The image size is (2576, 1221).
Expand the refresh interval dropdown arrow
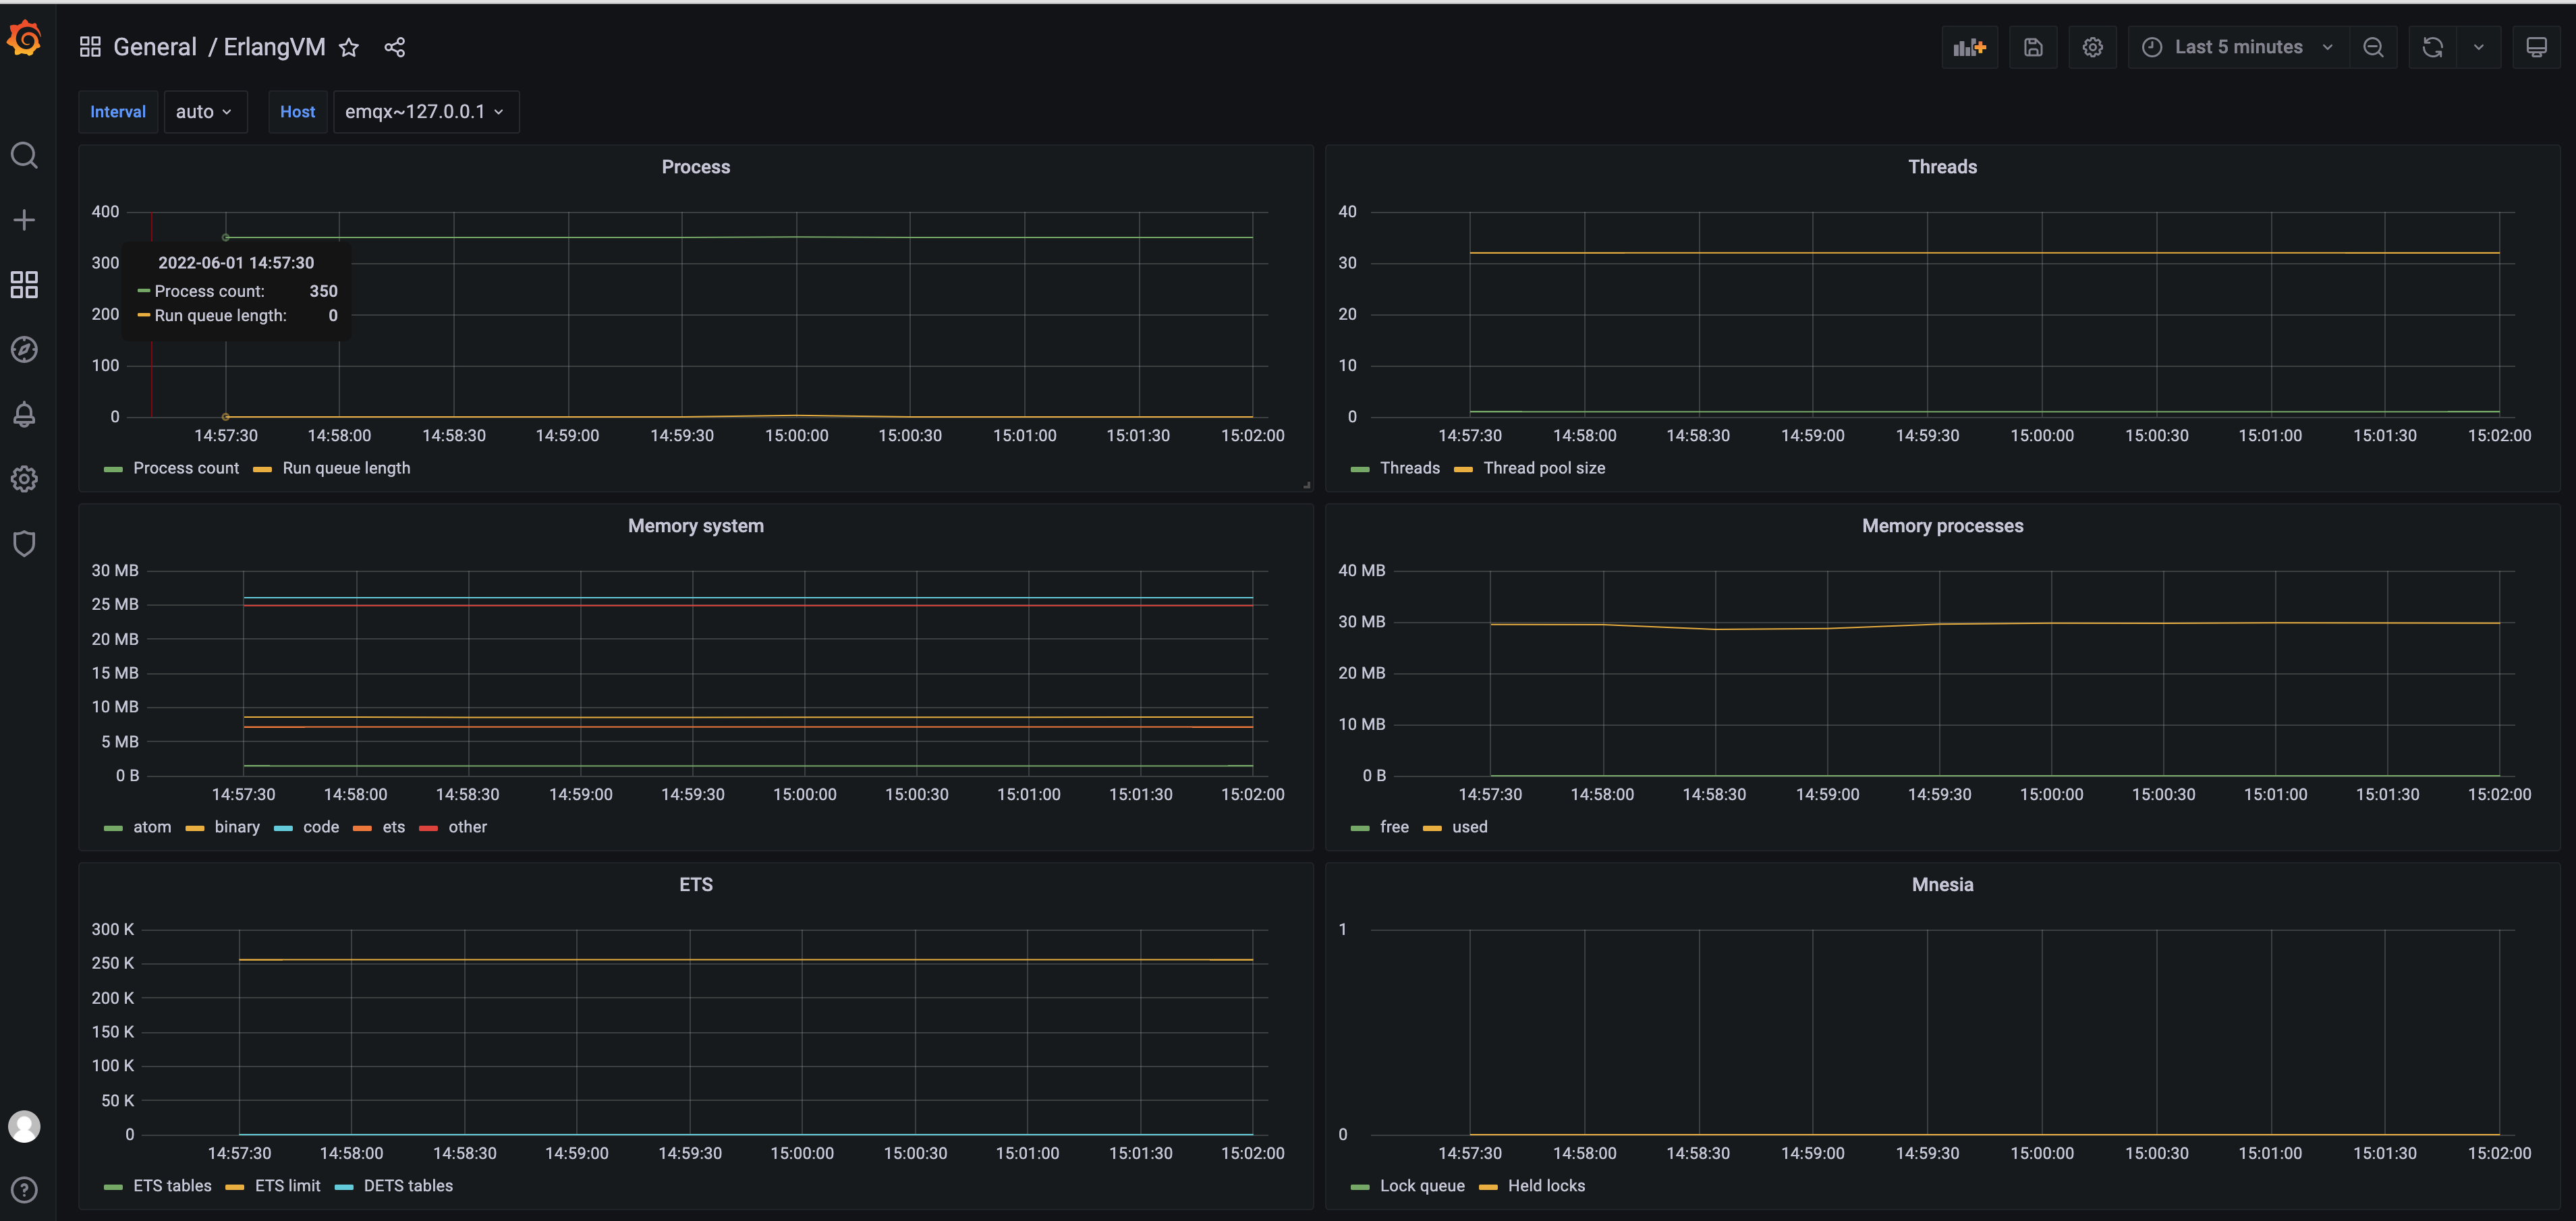tap(2478, 47)
